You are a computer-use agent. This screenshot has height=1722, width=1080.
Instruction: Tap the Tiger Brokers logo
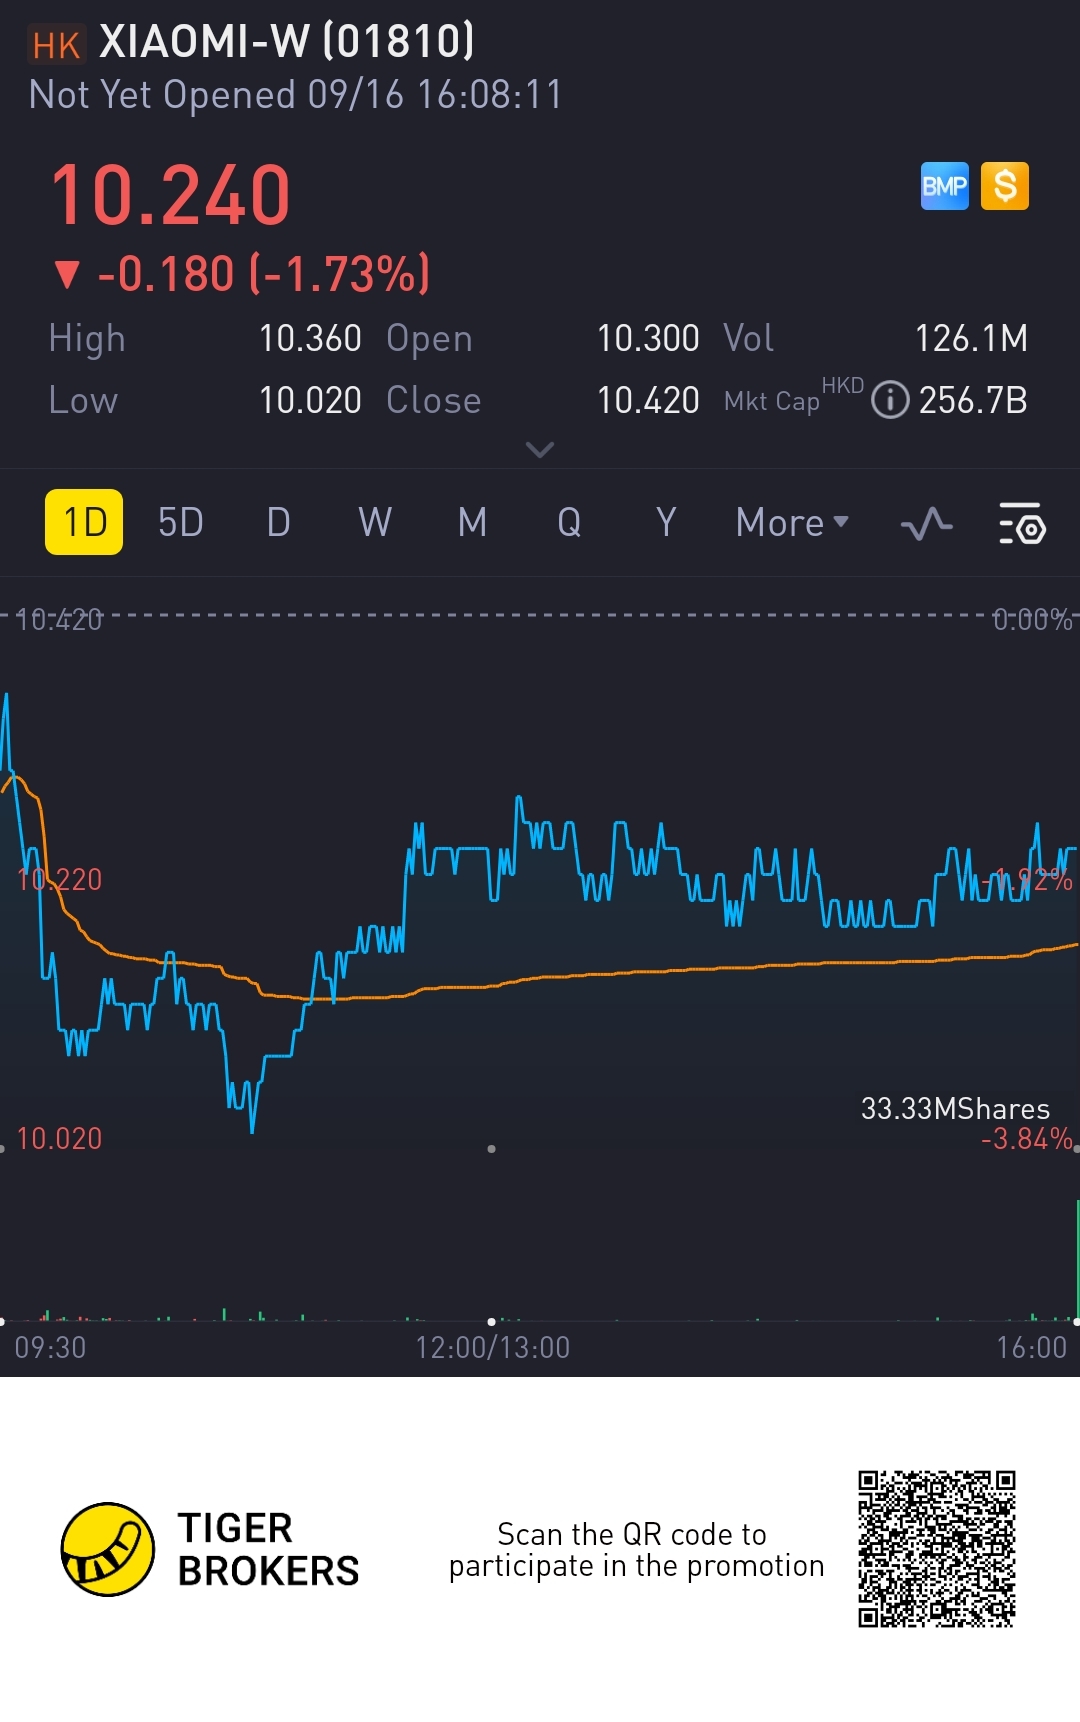pos(108,1549)
